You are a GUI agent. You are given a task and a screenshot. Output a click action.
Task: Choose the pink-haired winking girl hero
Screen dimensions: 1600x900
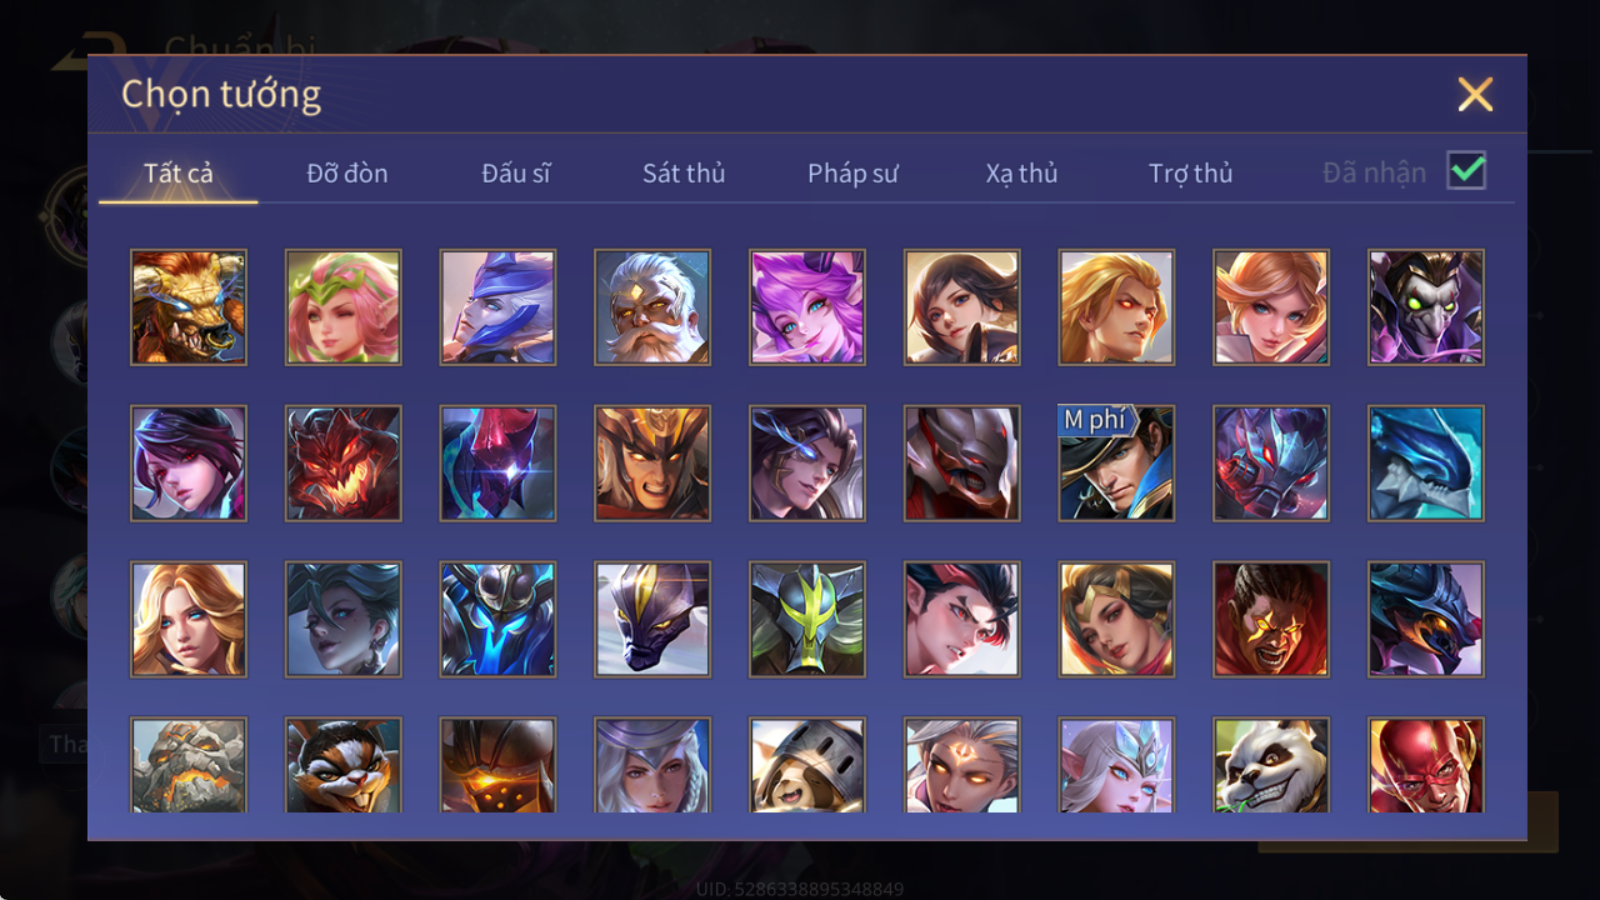(x=343, y=307)
